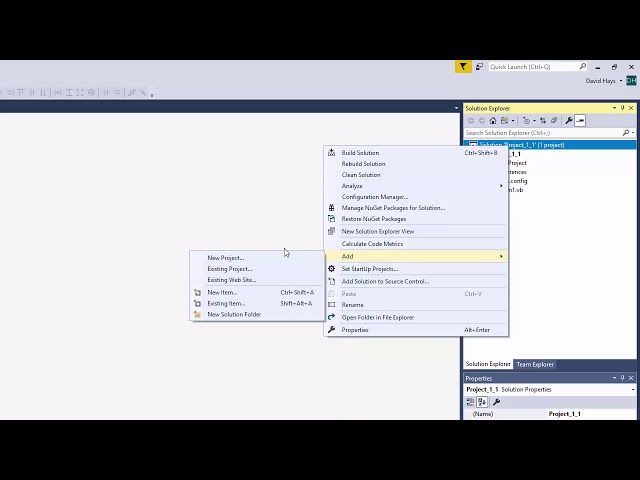Click Forward arrow in Solution Explorer toolbar
The width and height of the screenshot is (640, 480).
pos(482,120)
